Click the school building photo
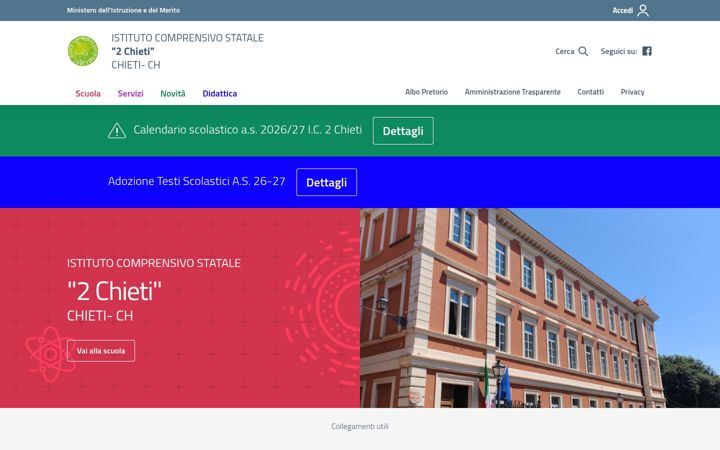The height and width of the screenshot is (450, 720). pos(540,308)
